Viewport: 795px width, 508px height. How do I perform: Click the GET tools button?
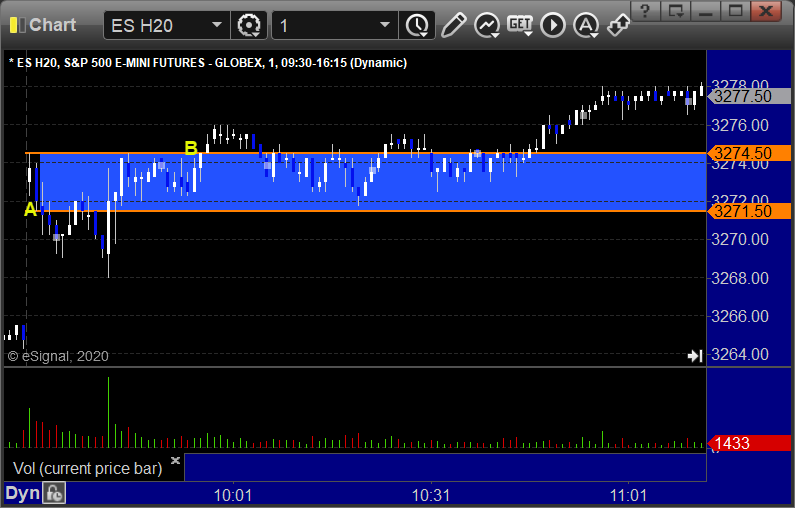pyautogui.click(x=520, y=25)
